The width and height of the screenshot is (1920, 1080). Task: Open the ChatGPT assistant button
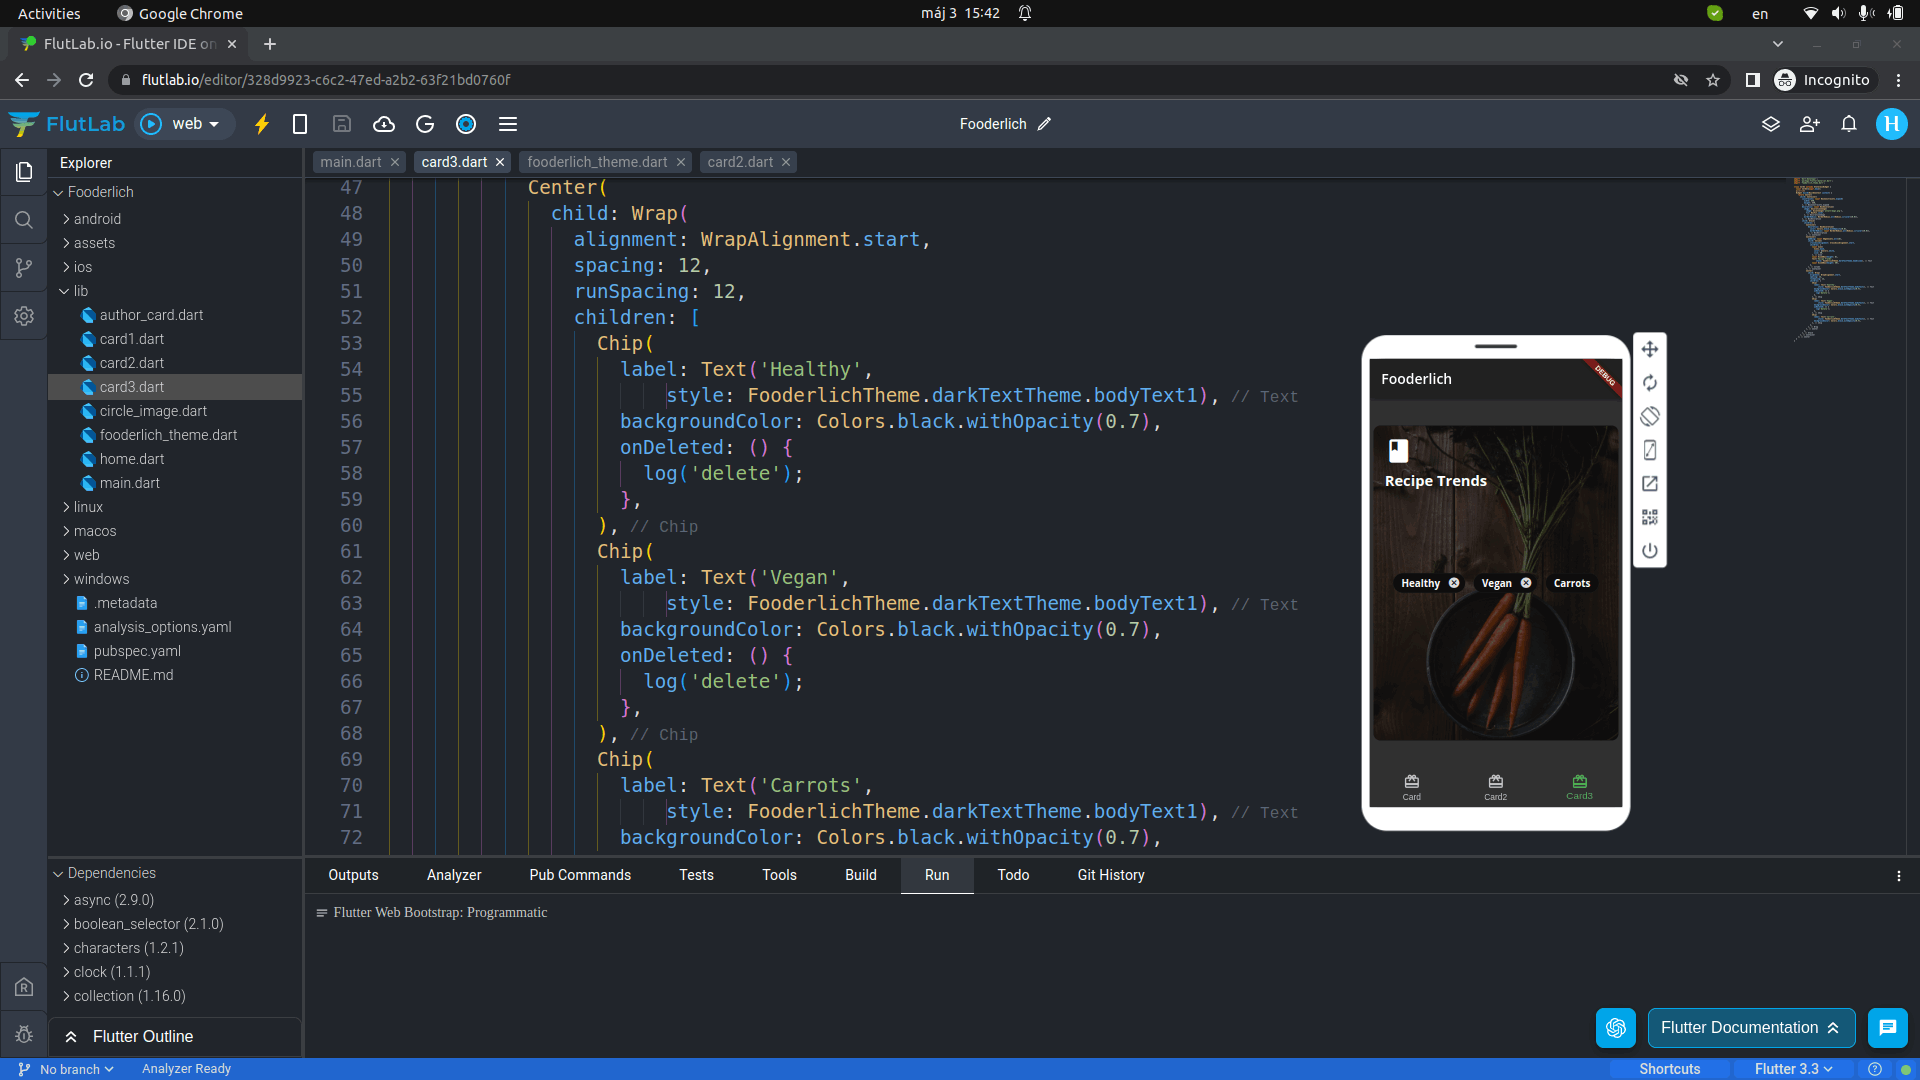[x=1616, y=1028]
